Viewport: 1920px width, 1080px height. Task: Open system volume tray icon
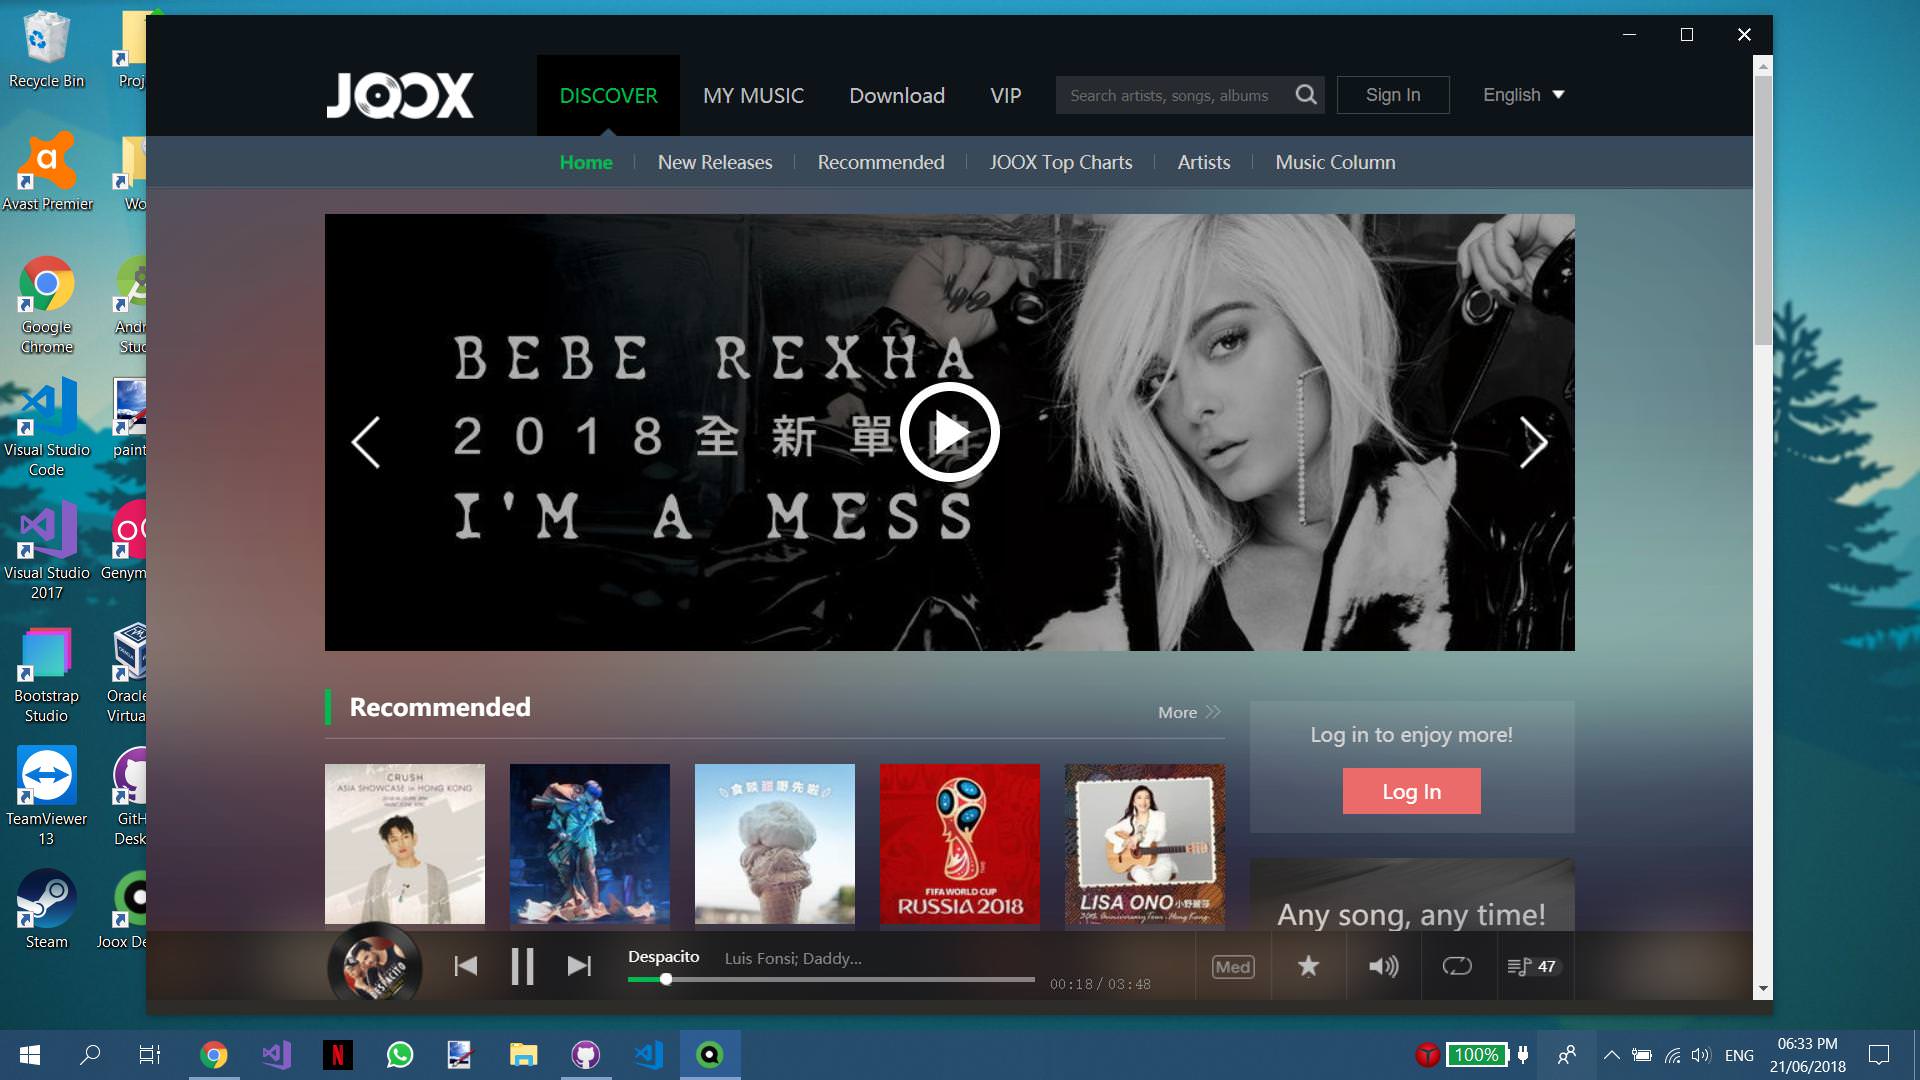pos(1700,1055)
